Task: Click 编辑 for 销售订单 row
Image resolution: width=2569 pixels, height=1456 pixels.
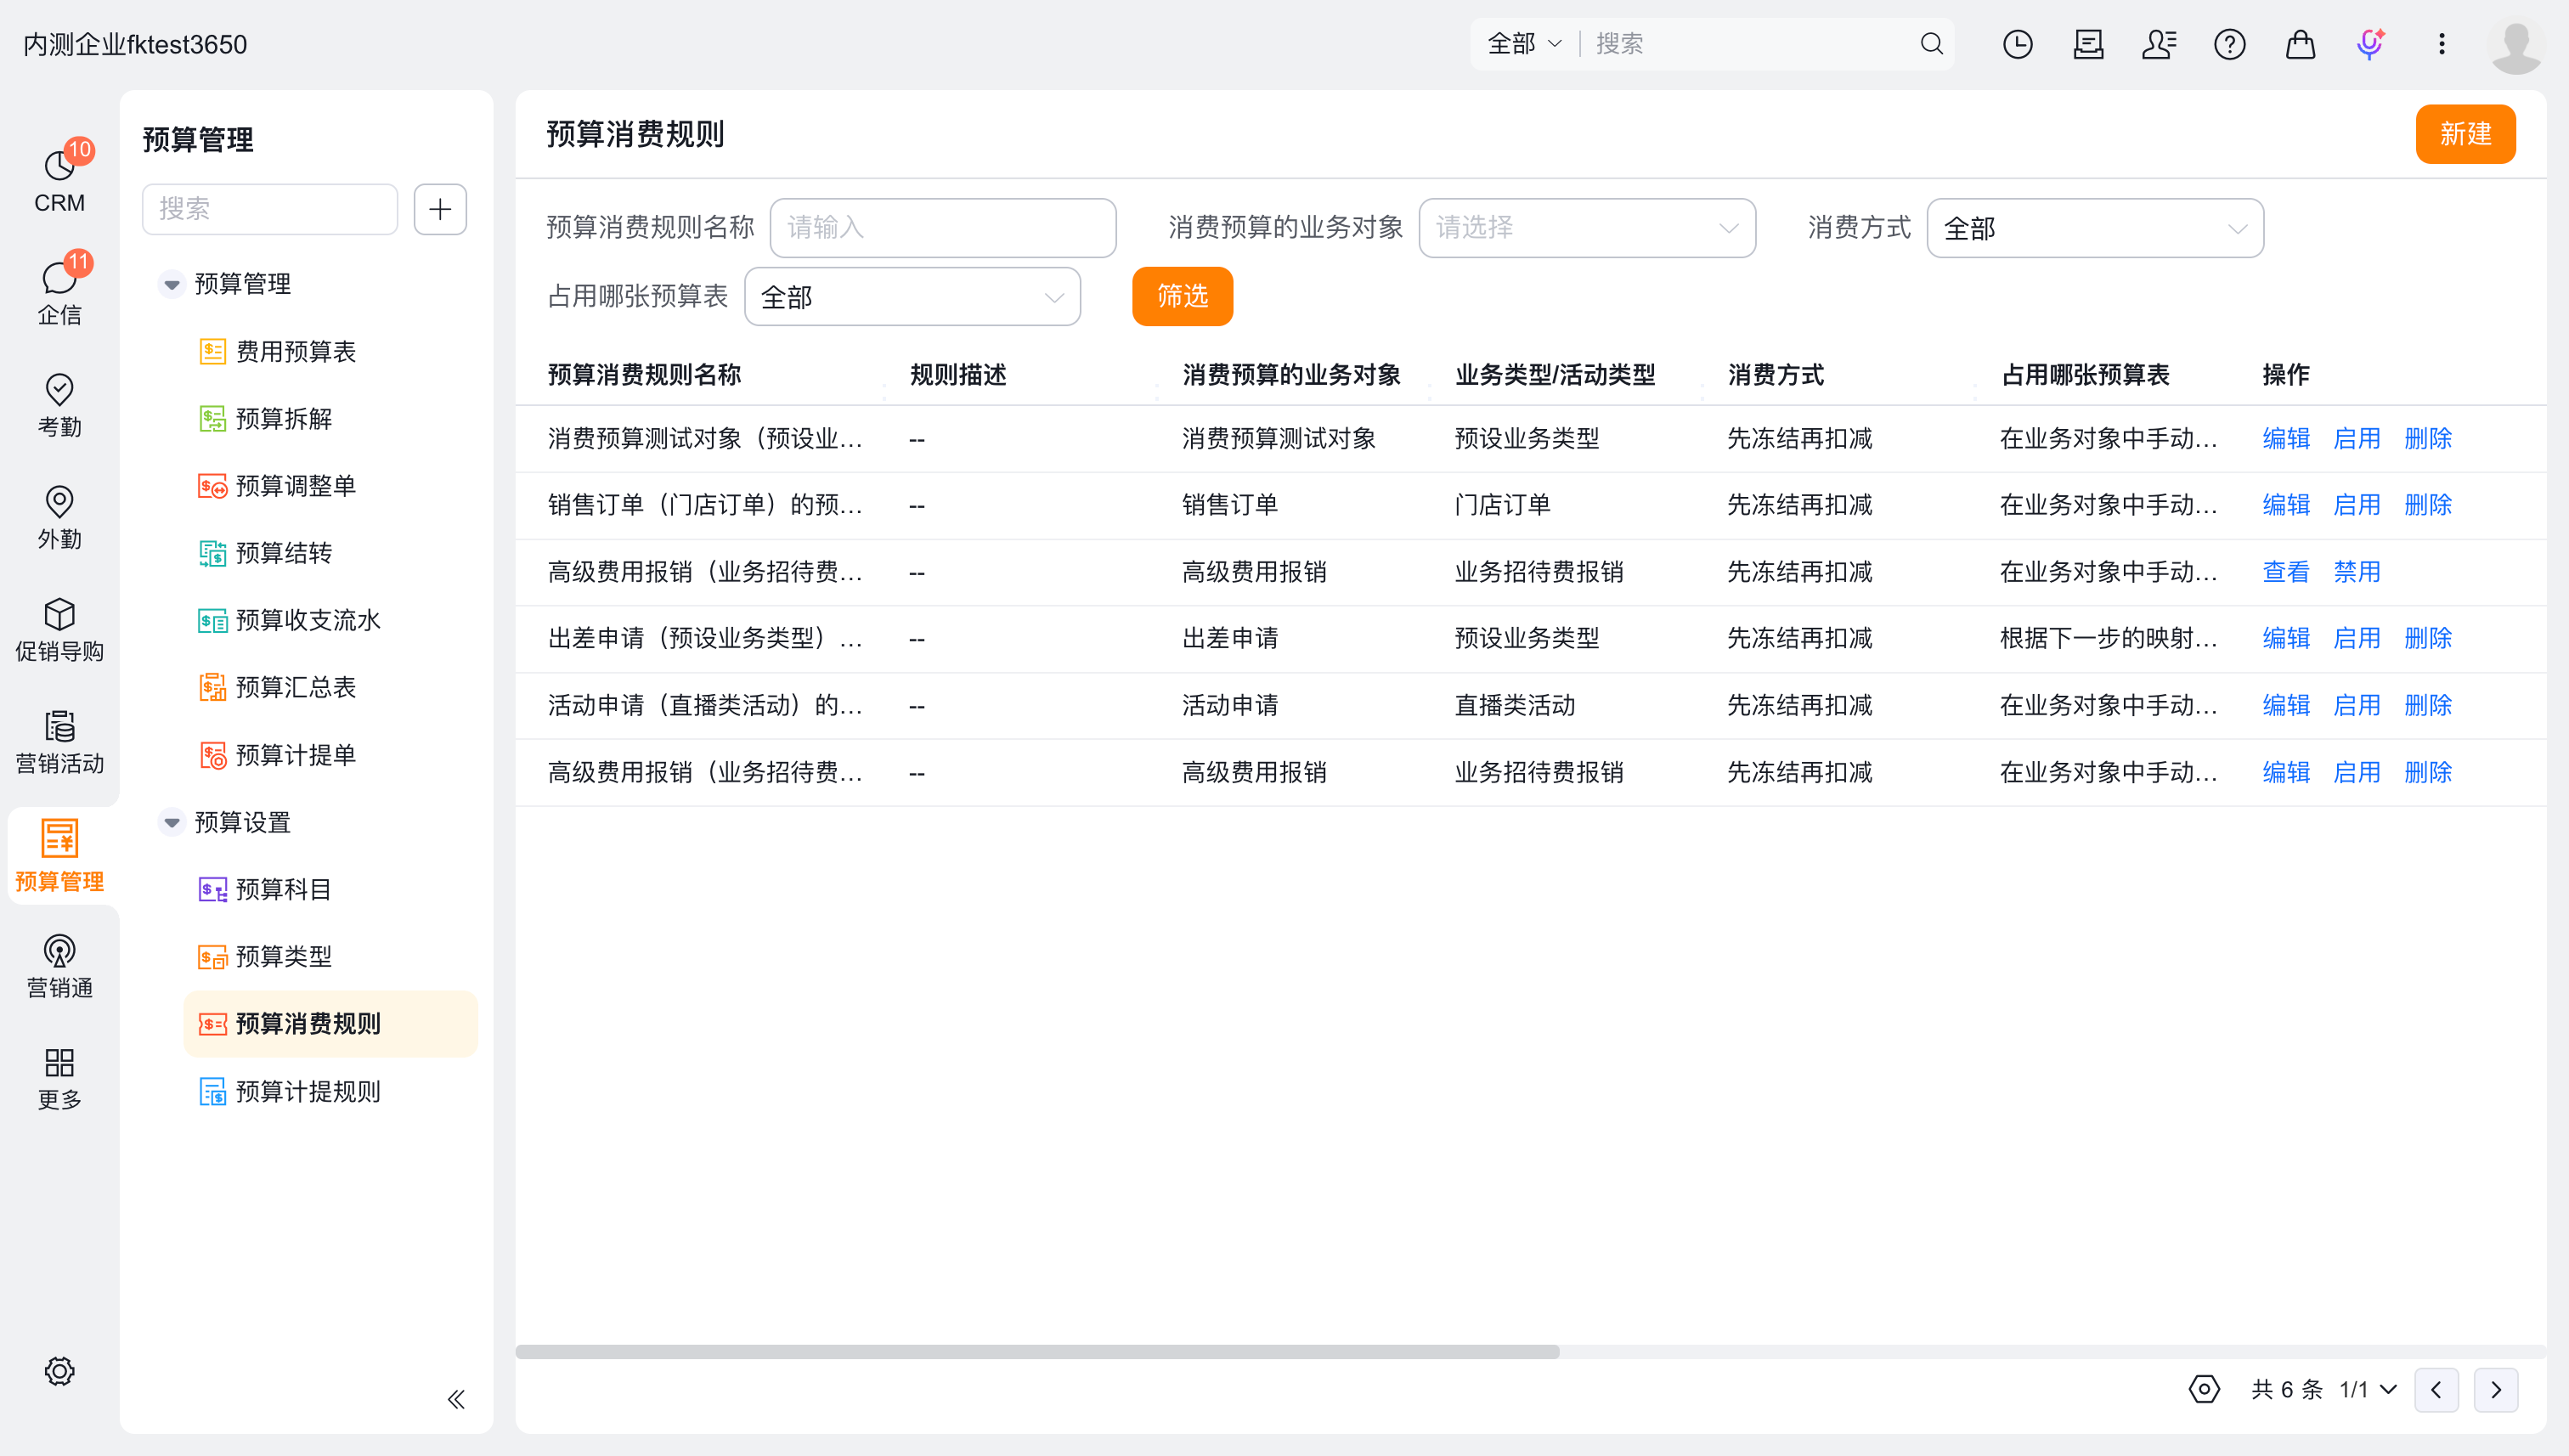Action: click(x=2286, y=505)
